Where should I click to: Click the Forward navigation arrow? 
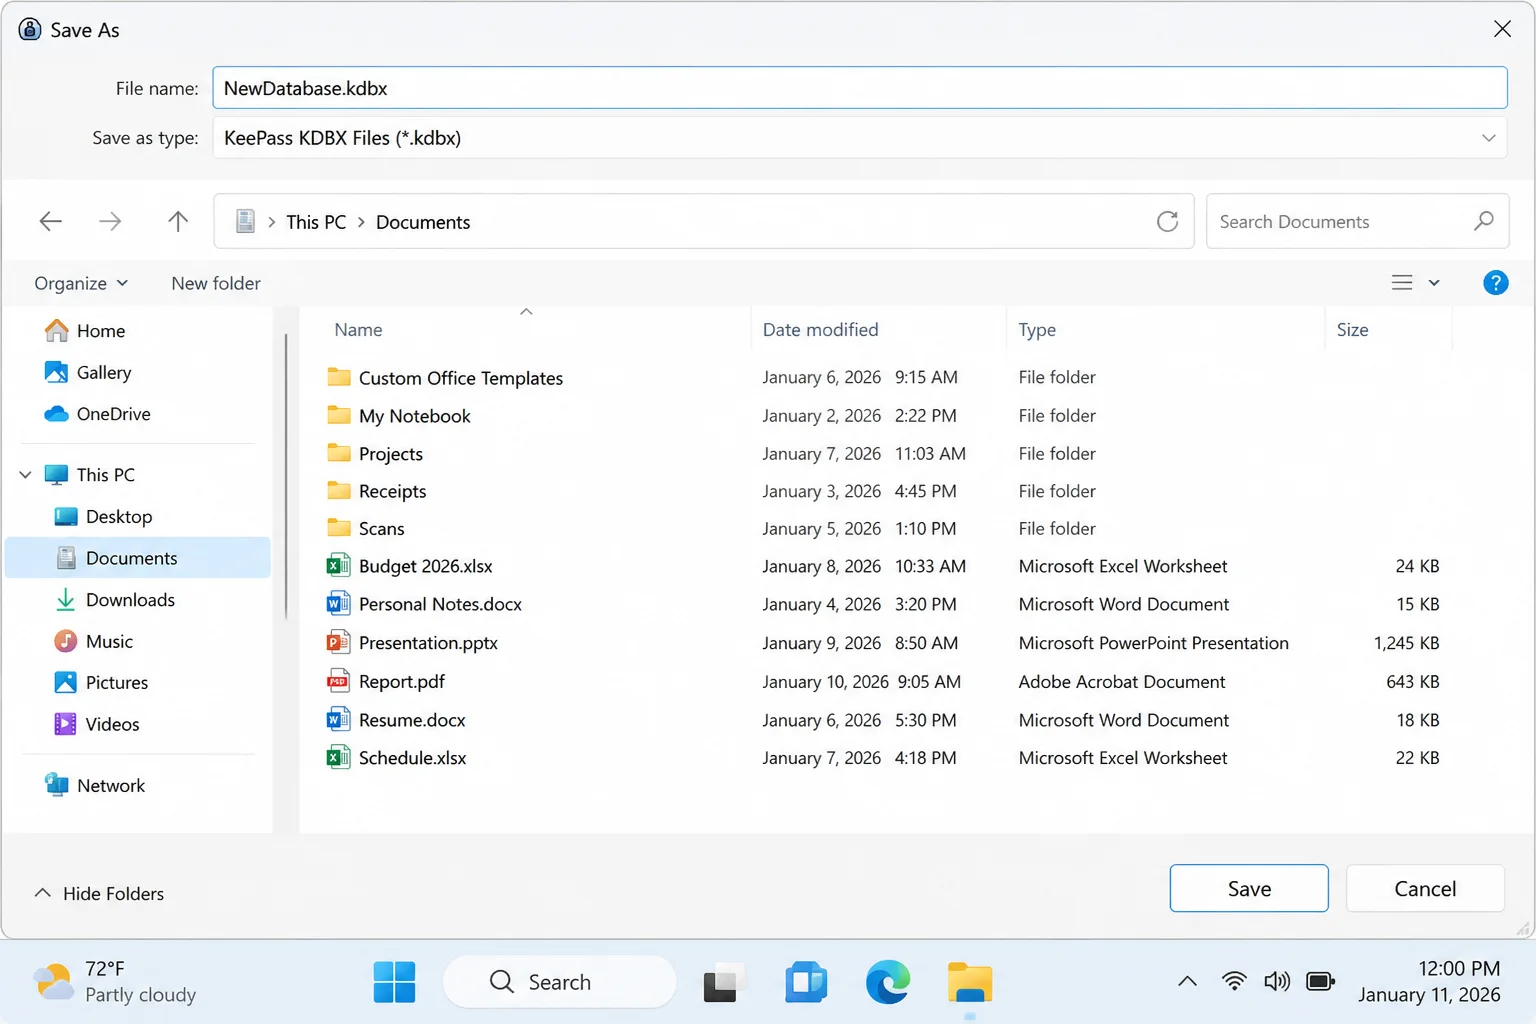(x=110, y=221)
